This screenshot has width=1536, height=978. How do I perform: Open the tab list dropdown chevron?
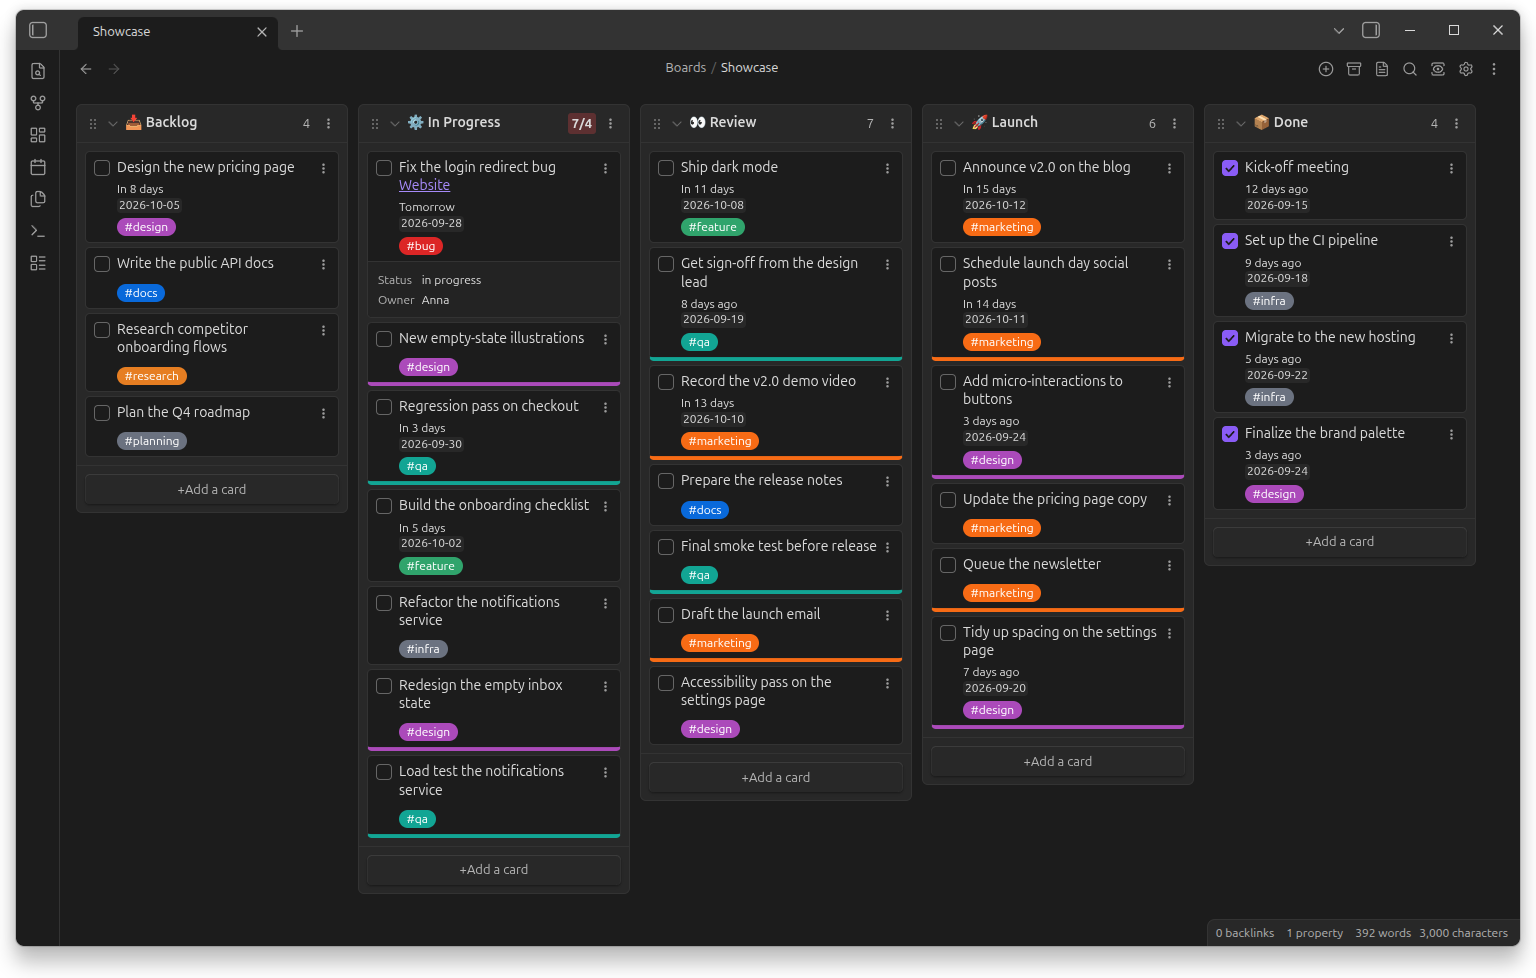click(x=1339, y=31)
